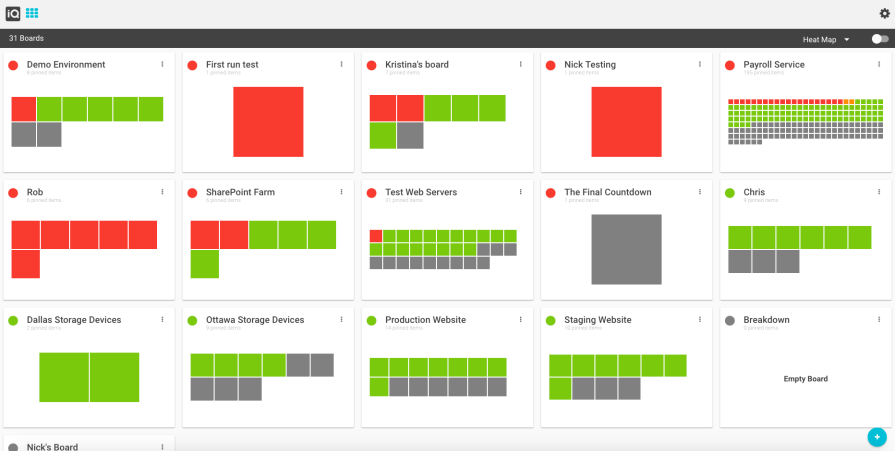Open the Heat Map view dropdown
Image resolution: width=895 pixels, height=451 pixels.
click(x=826, y=39)
